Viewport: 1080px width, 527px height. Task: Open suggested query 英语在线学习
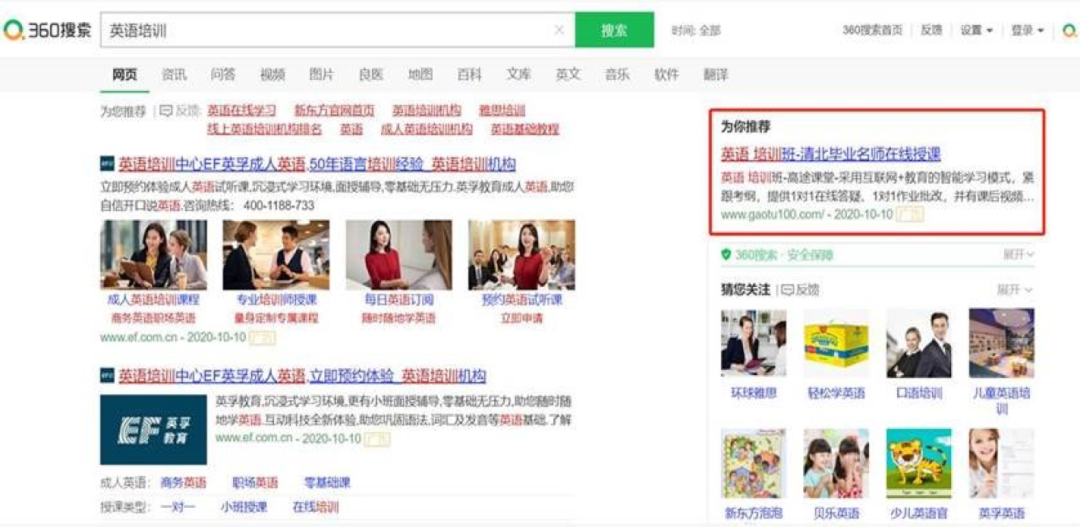tap(242, 110)
